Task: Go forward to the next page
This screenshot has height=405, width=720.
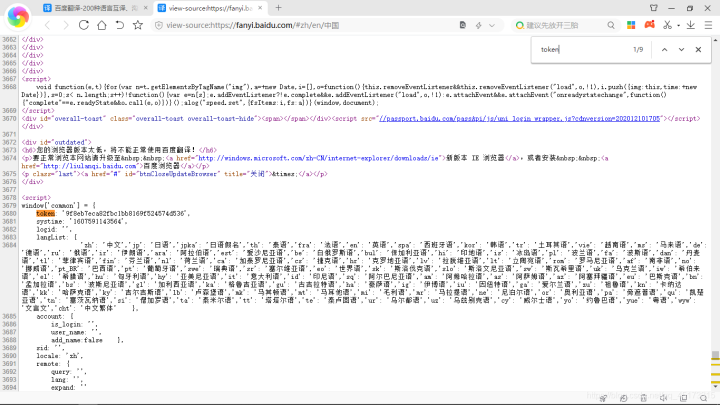Action: tap(65, 25)
